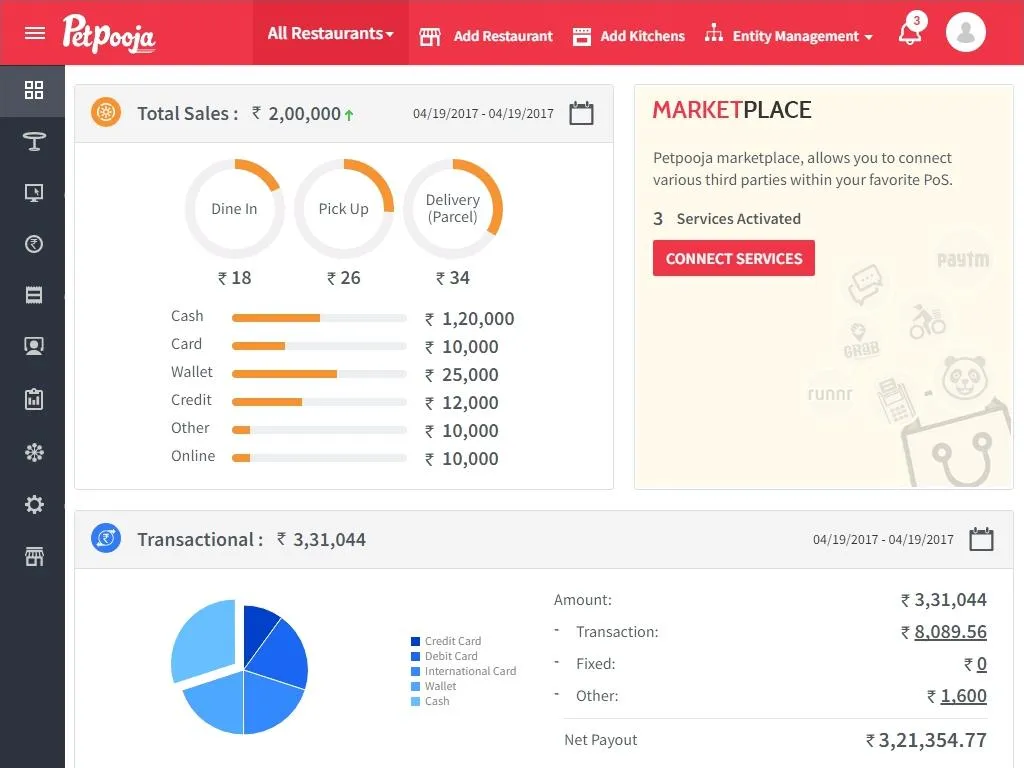Click the snowflake icon in the sidebar
1024x768 pixels.
click(34, 452)
